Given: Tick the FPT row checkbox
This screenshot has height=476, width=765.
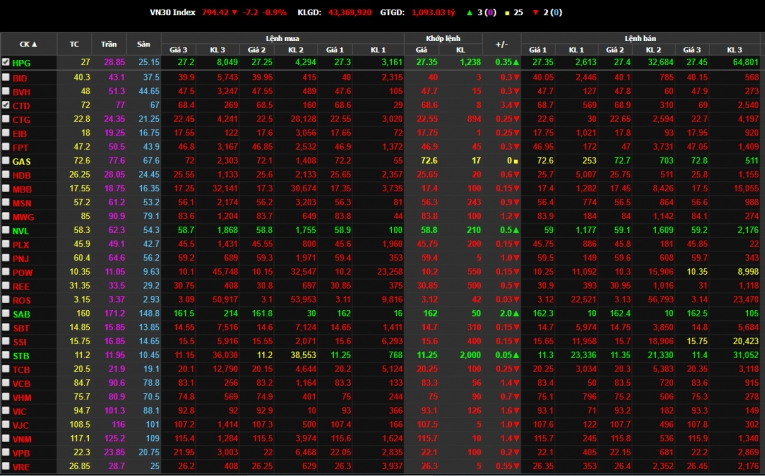Looking at the screenshot, I should [x=5, y=147].
